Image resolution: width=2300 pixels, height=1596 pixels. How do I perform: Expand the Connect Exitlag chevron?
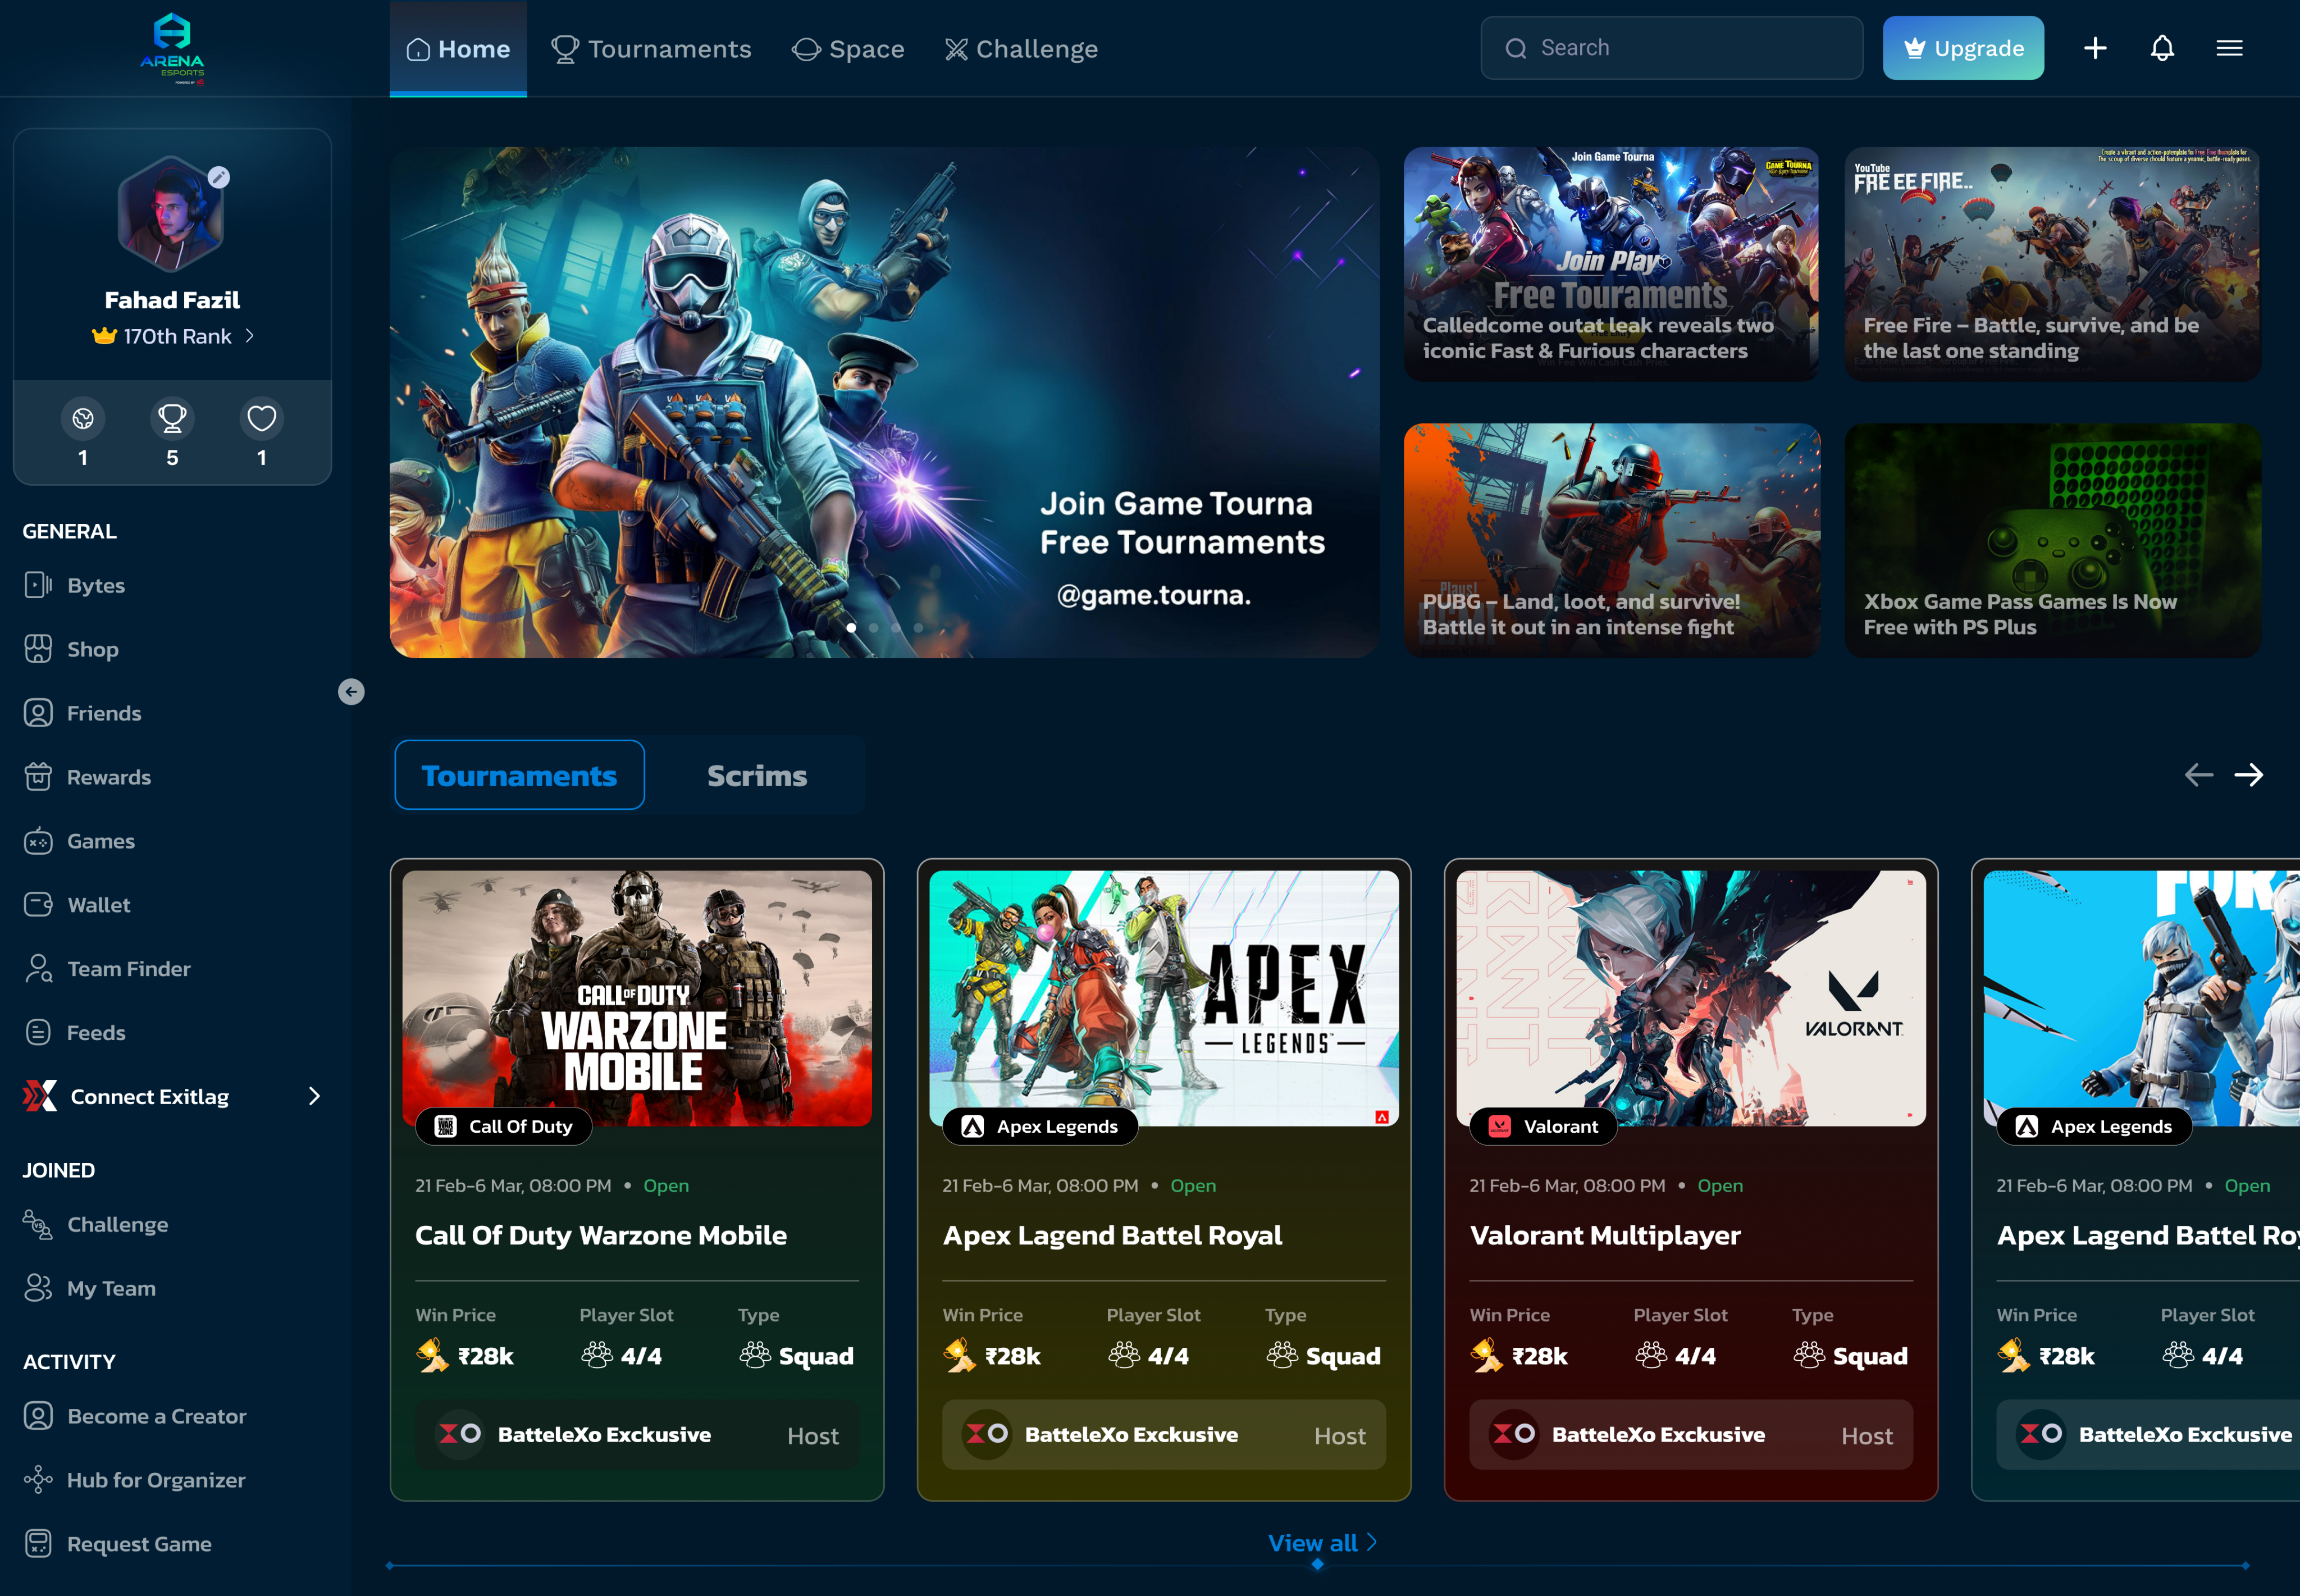coord(315,1096)
